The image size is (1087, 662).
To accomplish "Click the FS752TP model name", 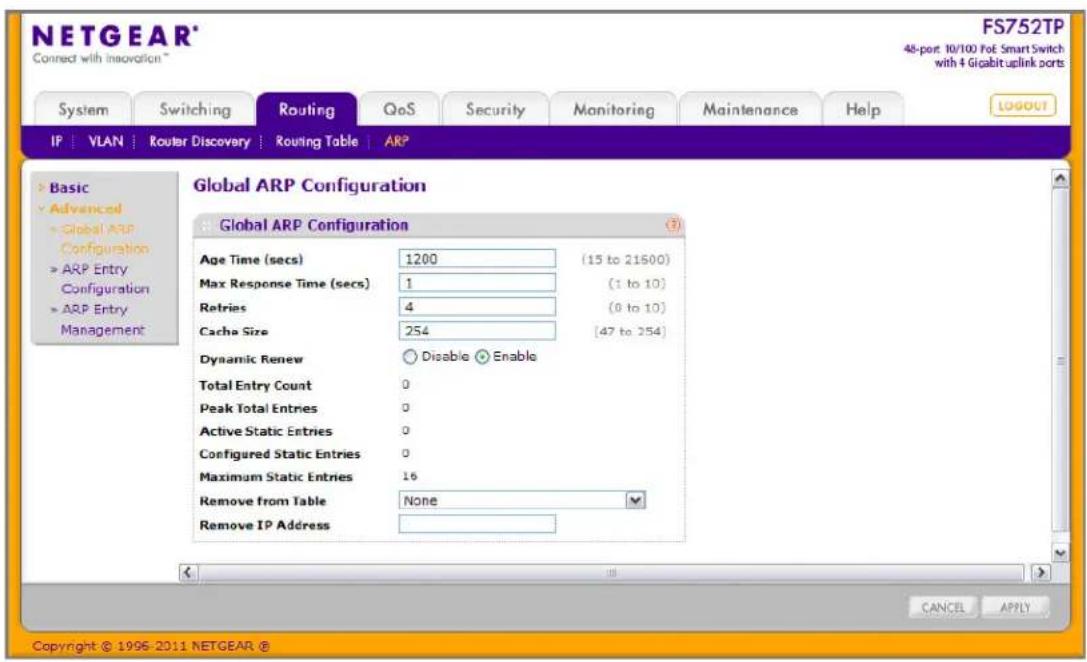I will (1023, 27).
